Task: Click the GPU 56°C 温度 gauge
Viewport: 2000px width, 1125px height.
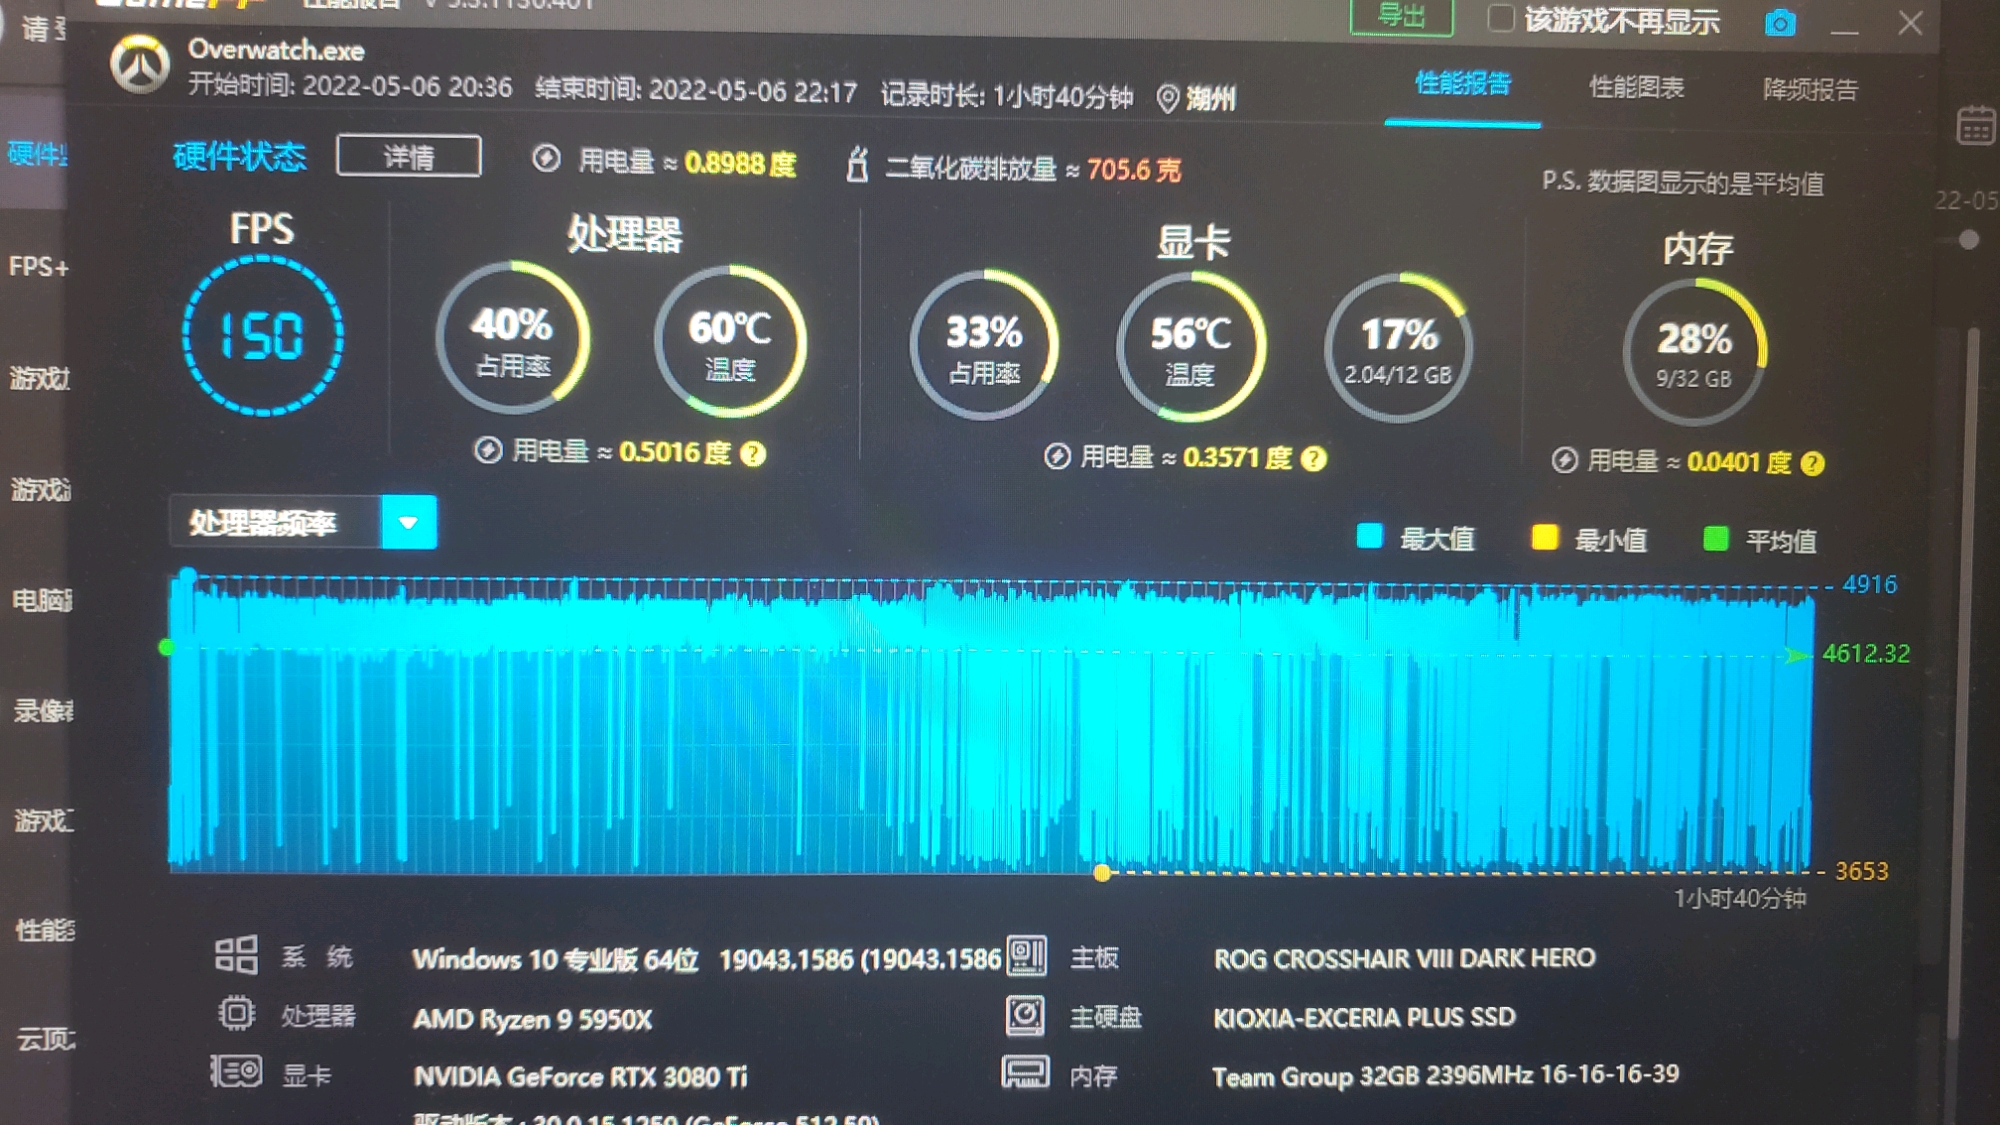Action: pyautogui.click(x=1191, y=348)
